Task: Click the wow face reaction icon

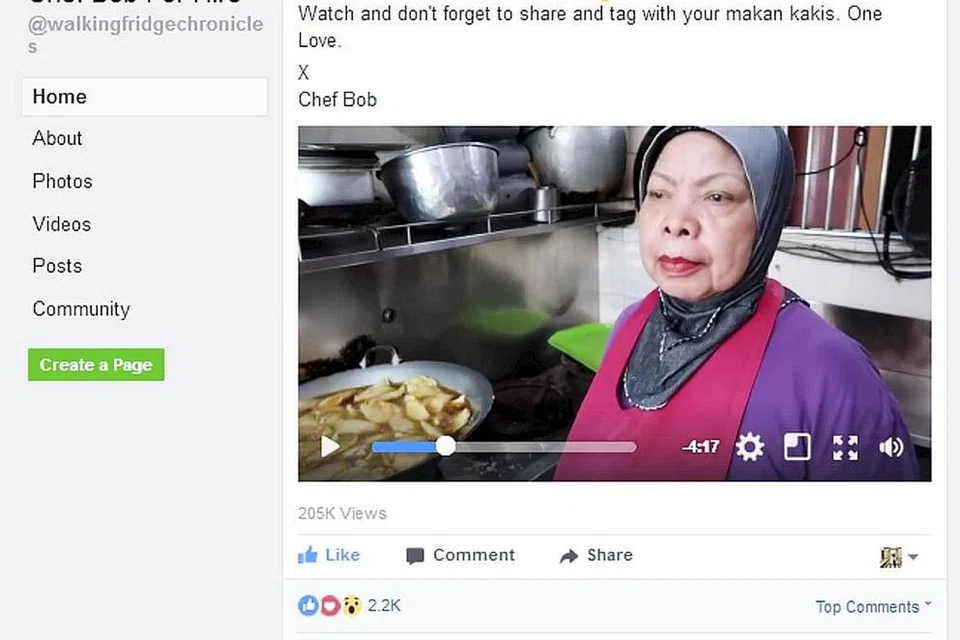Action: click(351, 606)
